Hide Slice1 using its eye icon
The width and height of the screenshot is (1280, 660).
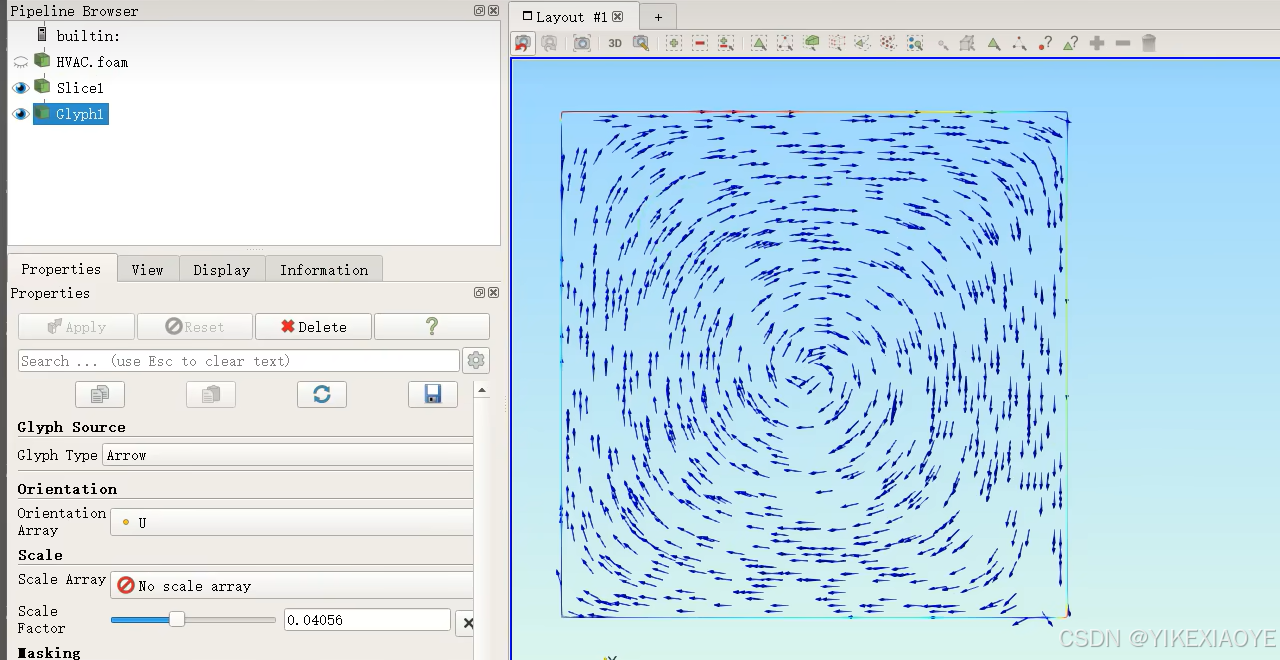click(x=20, y=87)
